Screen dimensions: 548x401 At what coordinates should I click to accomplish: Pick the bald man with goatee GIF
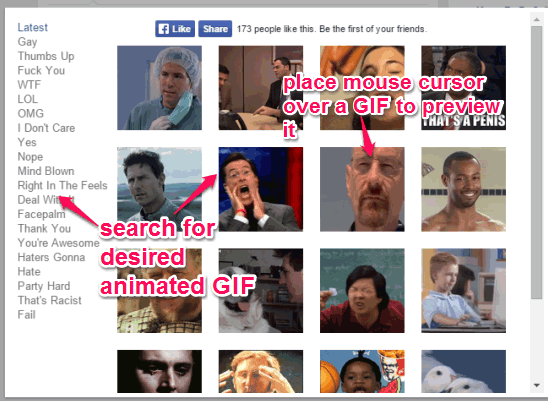pos(362,189)
